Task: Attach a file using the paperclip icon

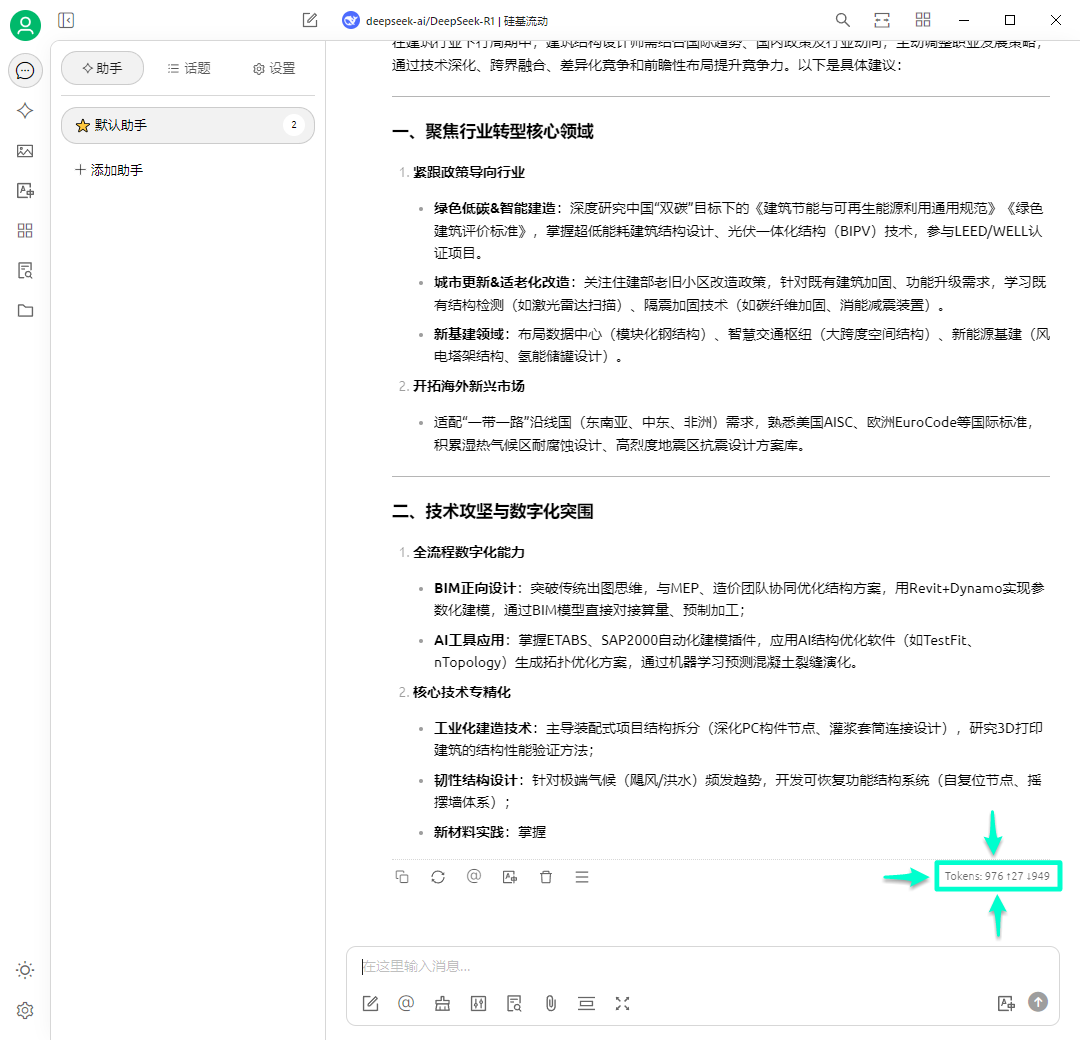Action: coord(550,1003)
